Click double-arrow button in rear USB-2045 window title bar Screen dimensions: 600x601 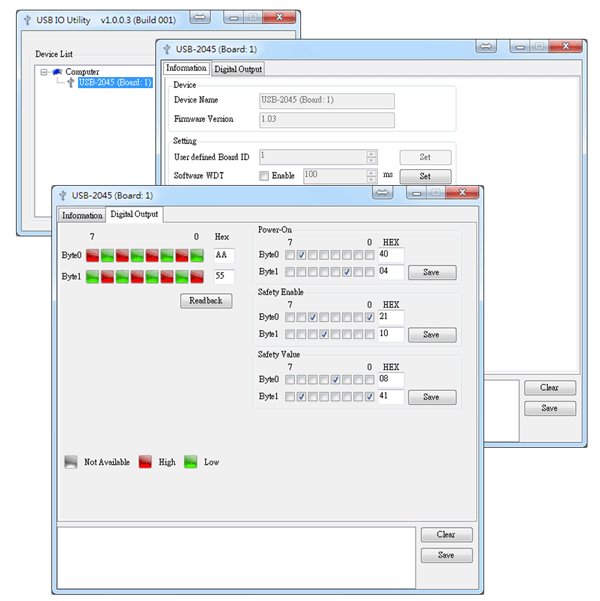pyautogui.click(x=486, y=46)
